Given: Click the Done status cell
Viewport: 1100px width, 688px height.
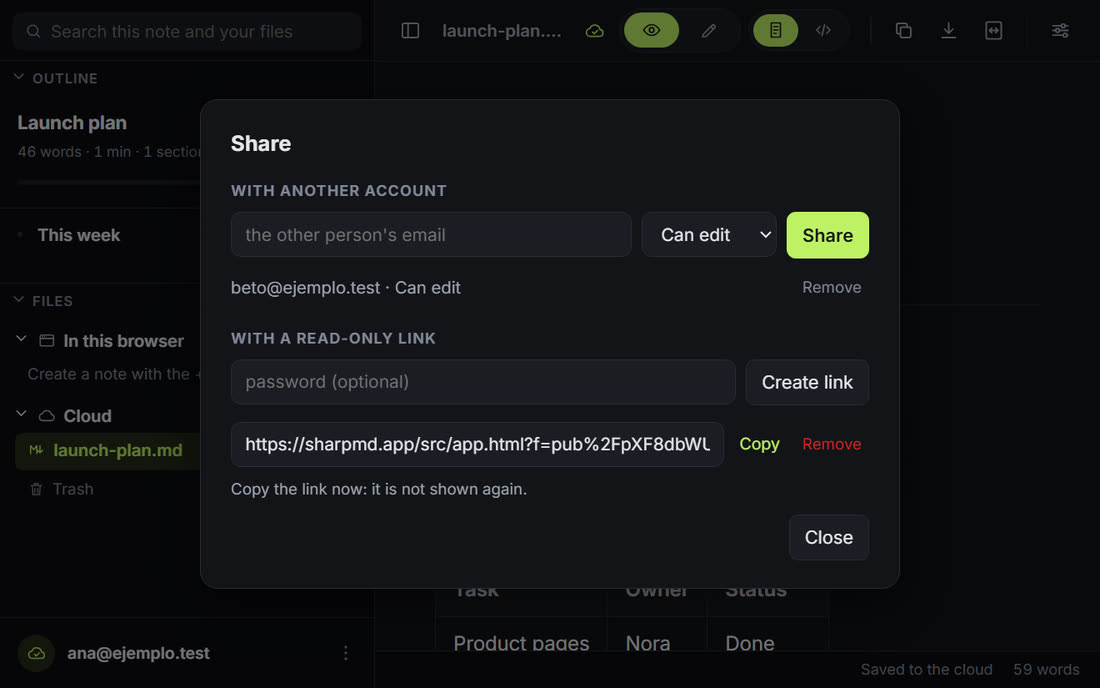Looking at the screenshot, I should [750, 643].
